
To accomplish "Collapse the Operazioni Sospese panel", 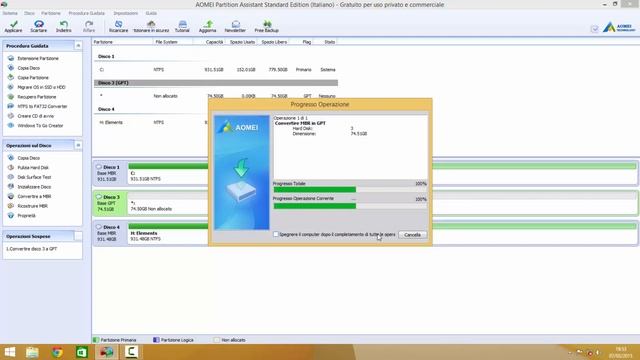I will click(x=78, y=236).
